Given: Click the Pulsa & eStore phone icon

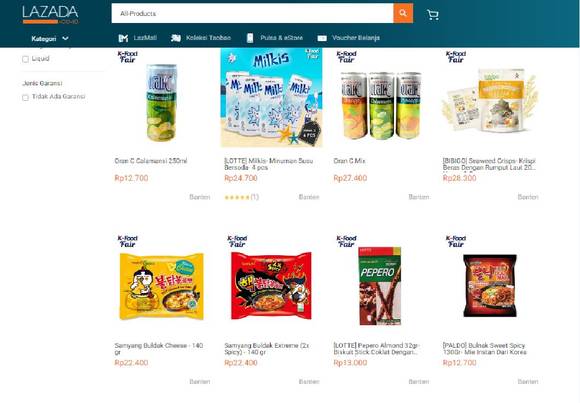Looking at the screenshot, I should (x=250, y=38).
